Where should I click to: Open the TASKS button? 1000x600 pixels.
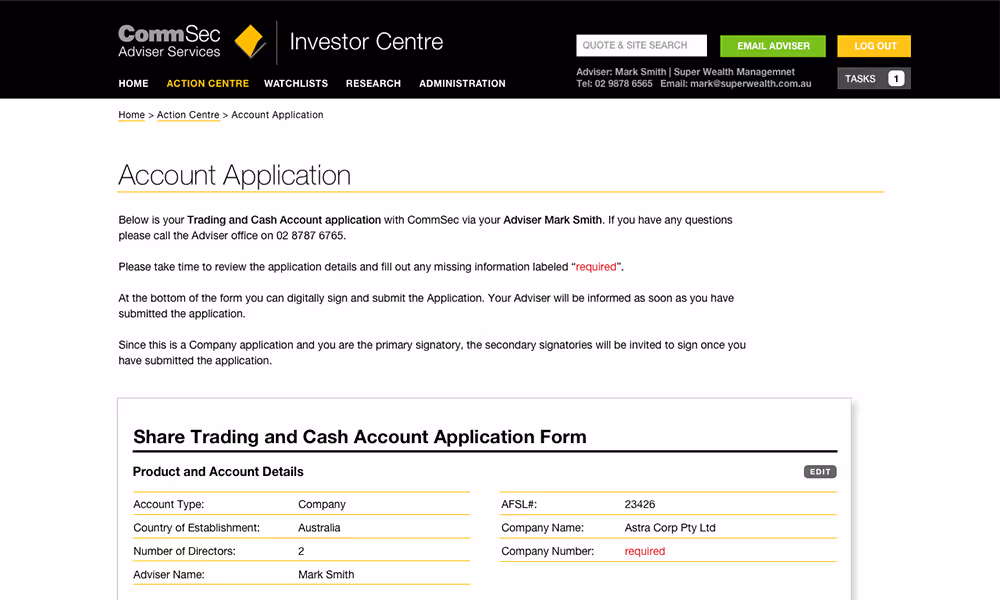(874, 78)
